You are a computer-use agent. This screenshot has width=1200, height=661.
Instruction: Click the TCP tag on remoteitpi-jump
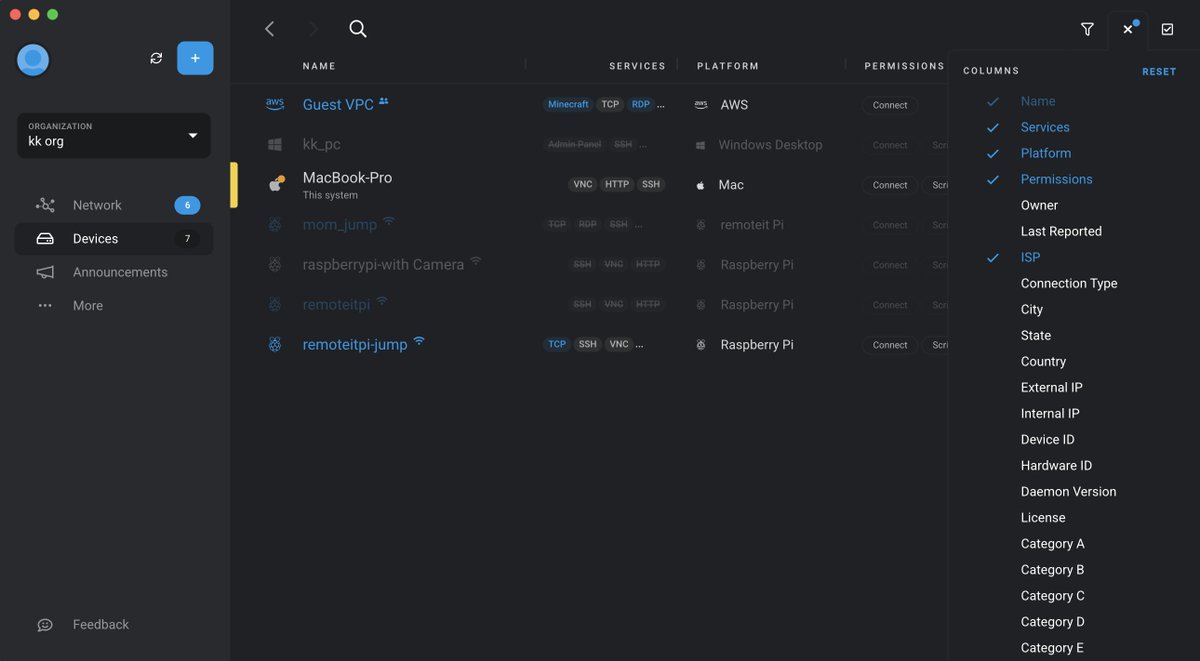coord(557,345)
